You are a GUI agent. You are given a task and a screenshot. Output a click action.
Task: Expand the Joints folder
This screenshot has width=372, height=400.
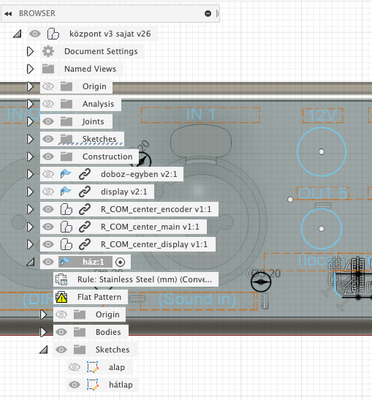pyautogui.click(x=30, y=122)
